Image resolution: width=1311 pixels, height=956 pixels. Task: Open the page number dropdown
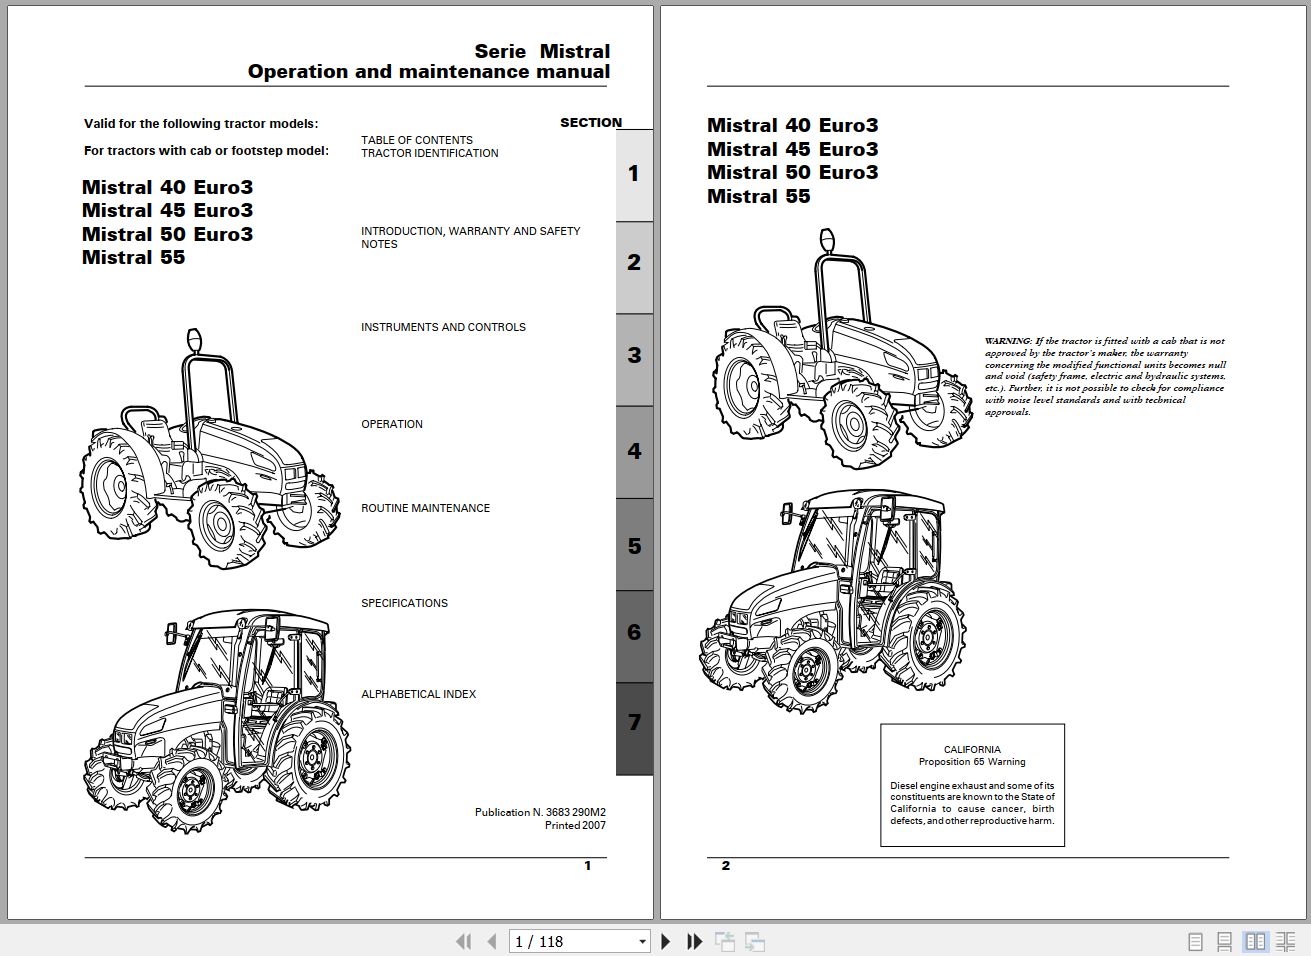[x=642, y=942]
